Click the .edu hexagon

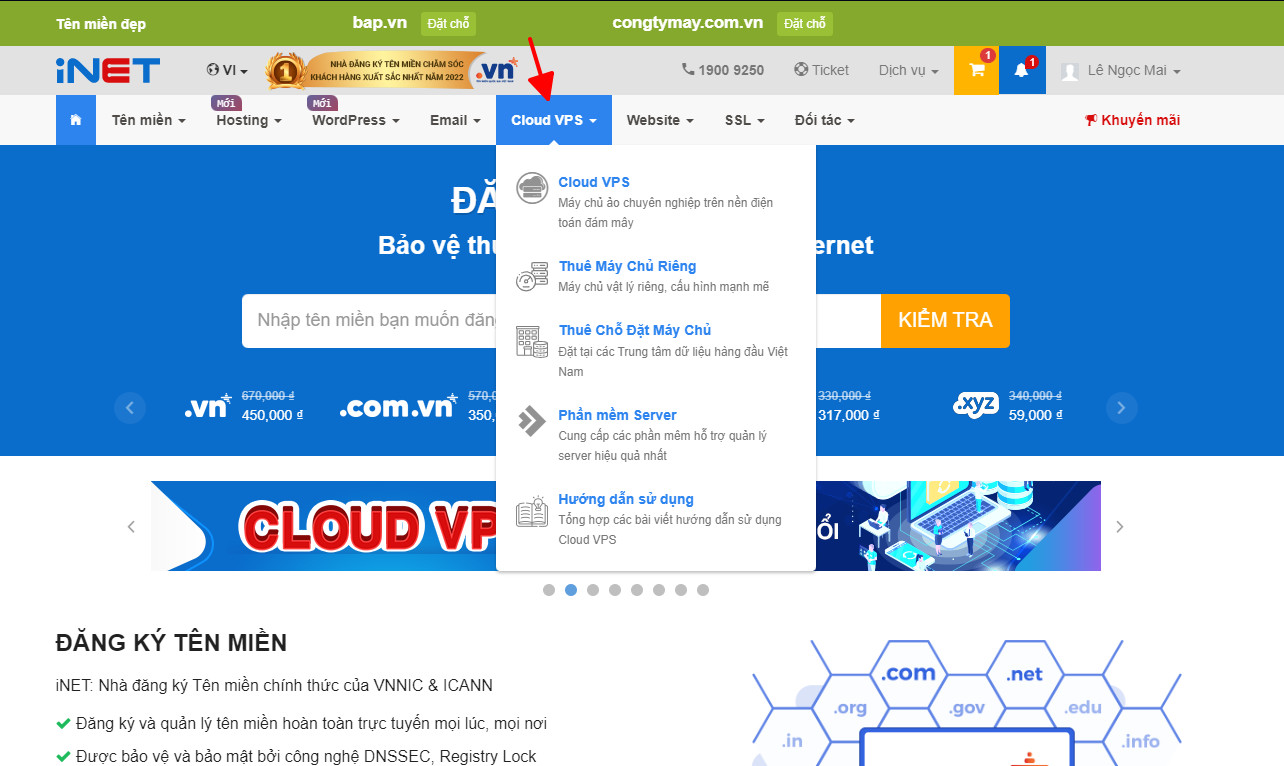1083,708
